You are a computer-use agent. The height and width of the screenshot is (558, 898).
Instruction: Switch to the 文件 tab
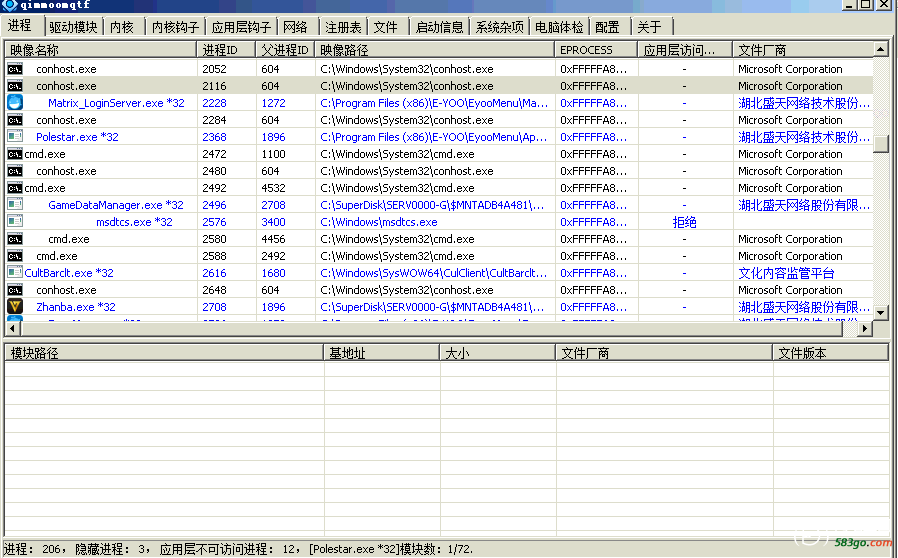[385, 27]
